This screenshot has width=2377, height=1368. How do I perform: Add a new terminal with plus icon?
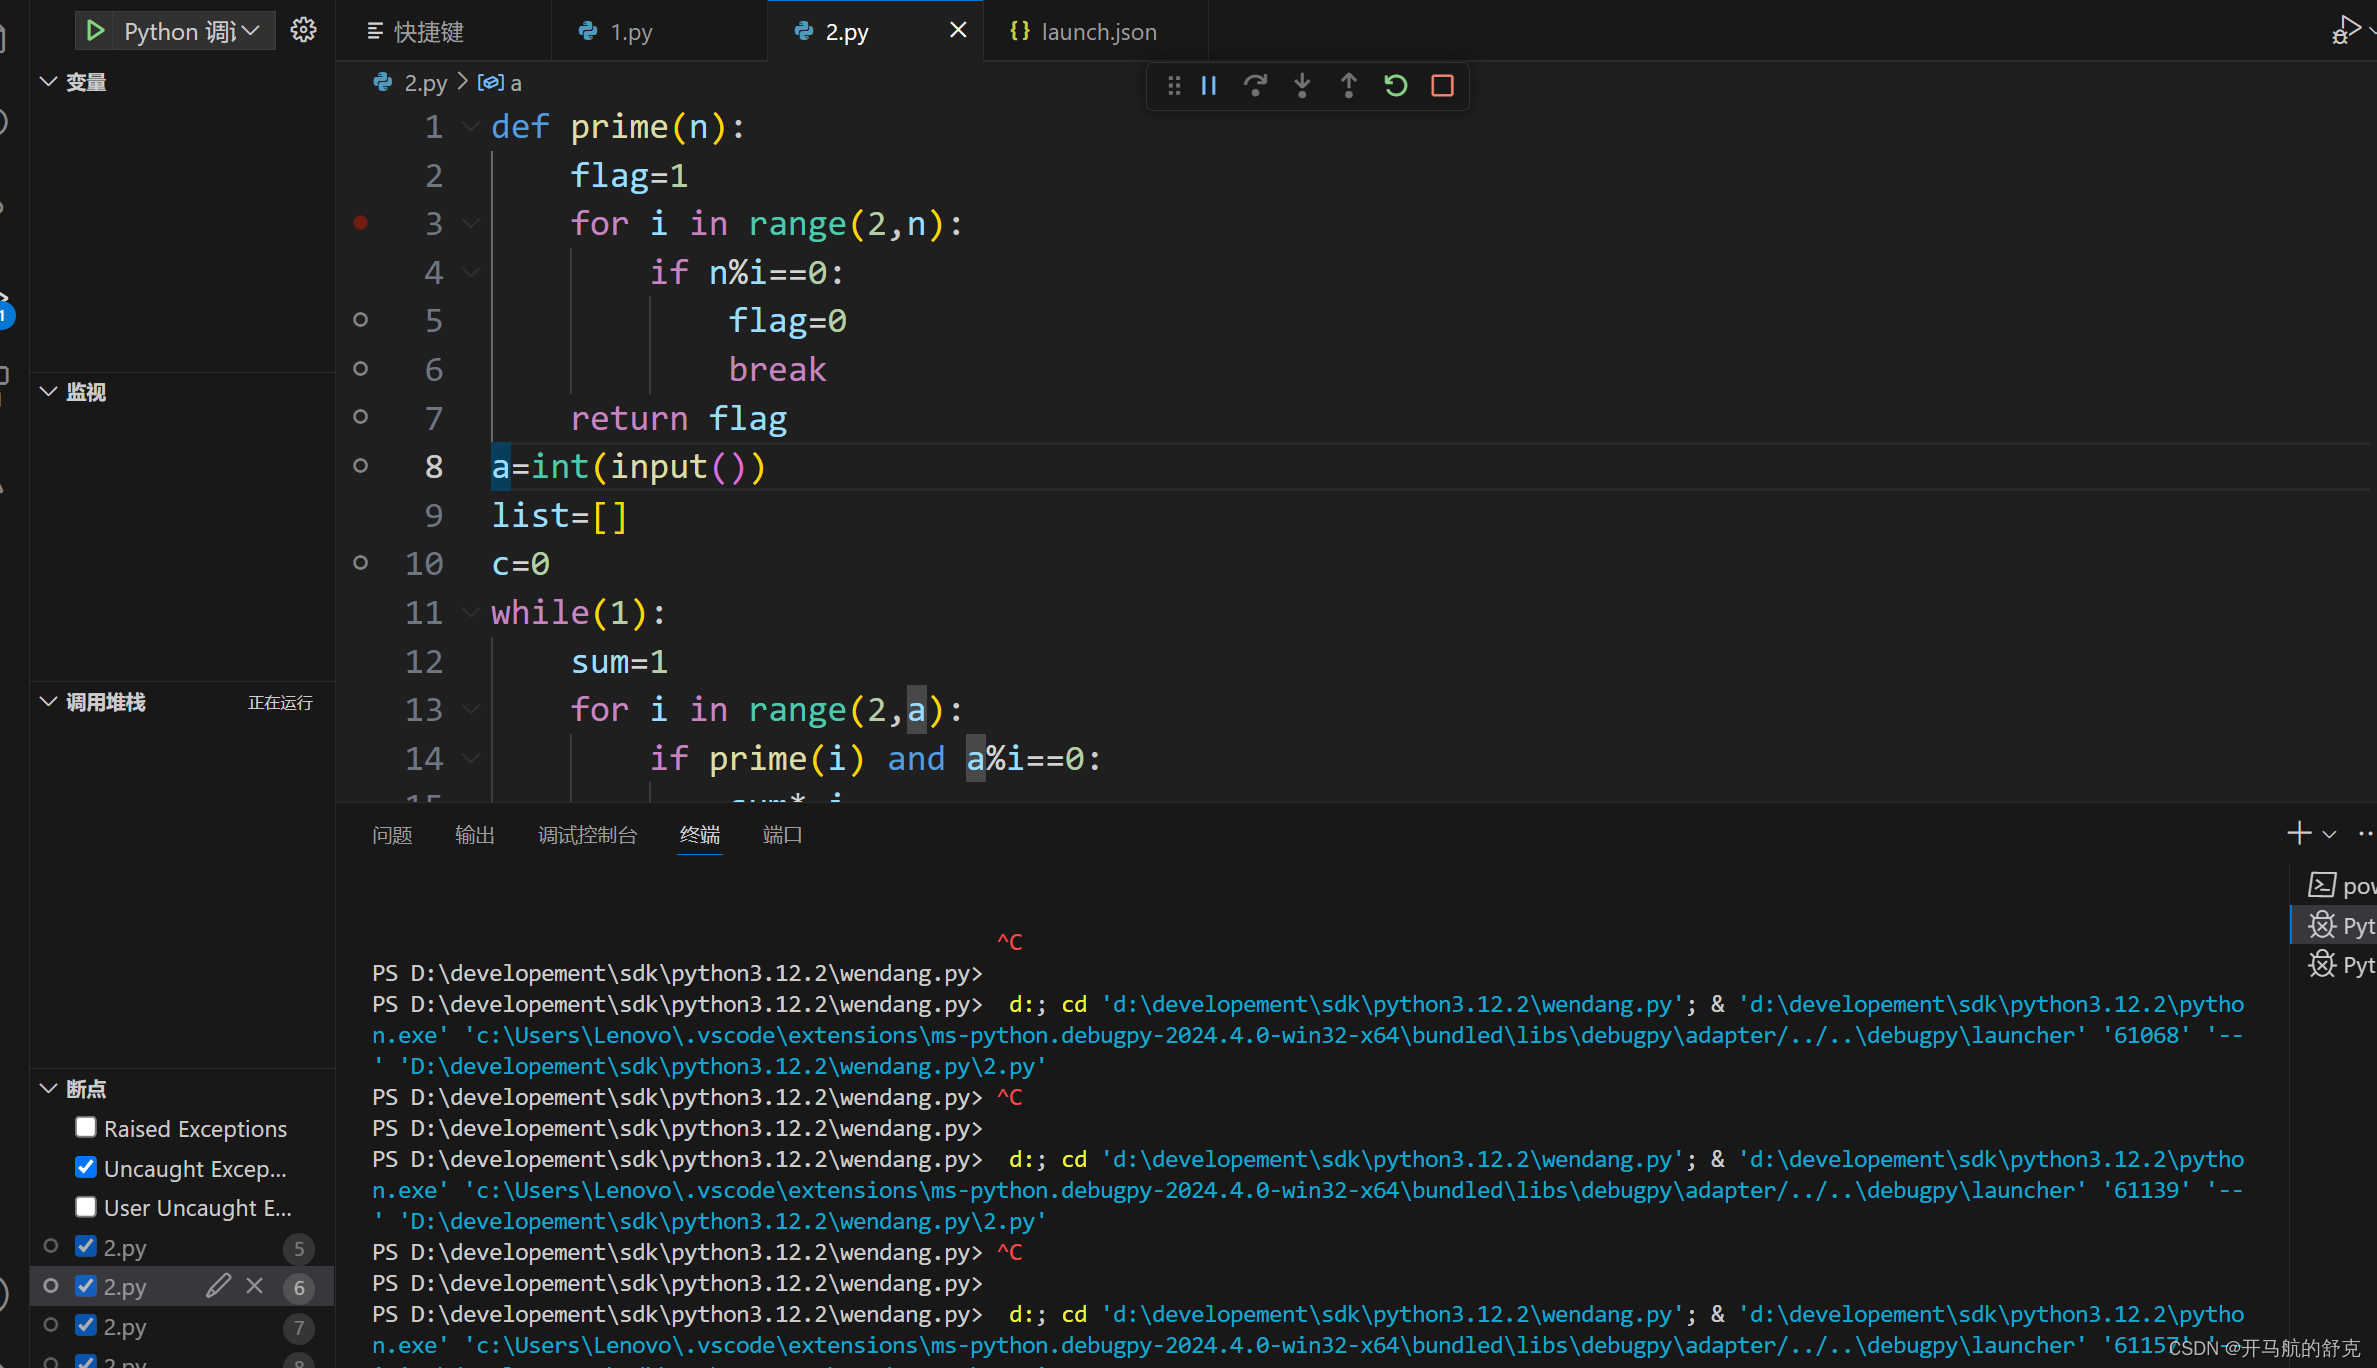coord(2298,833)
